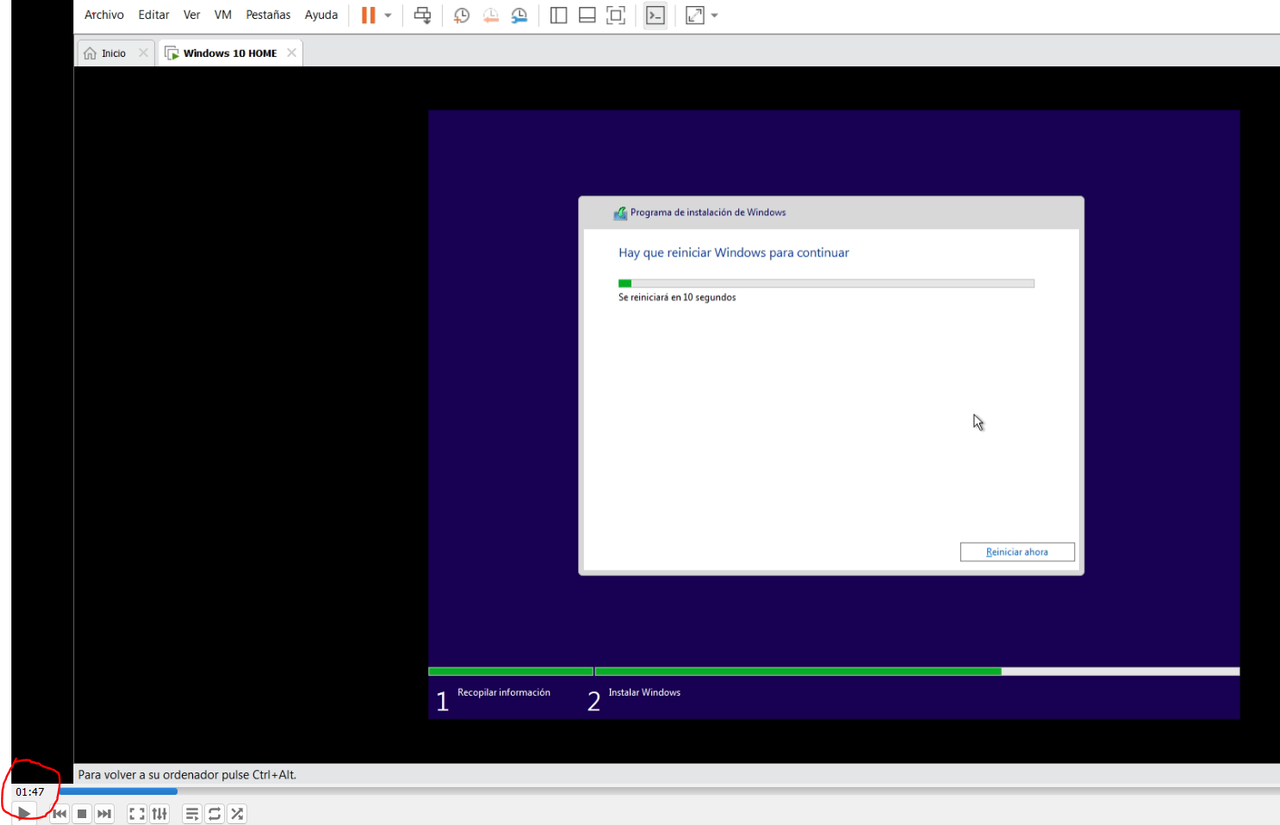Play the video in the media player

24,814
